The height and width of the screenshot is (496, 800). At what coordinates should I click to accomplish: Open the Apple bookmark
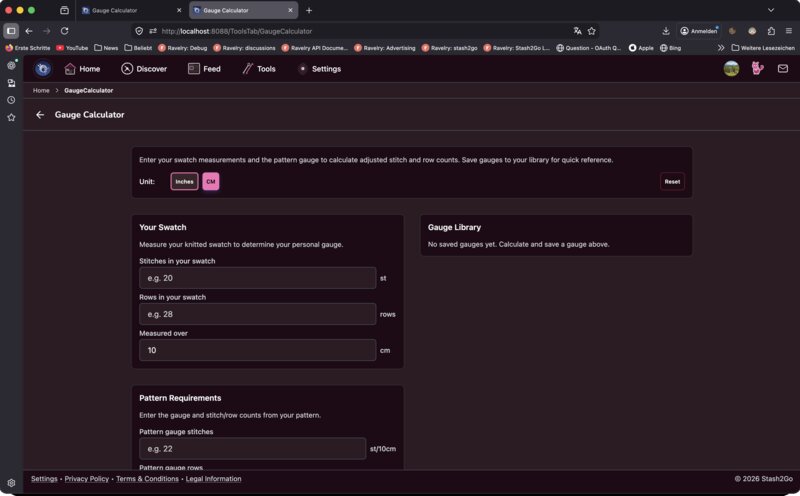(641, 48)
